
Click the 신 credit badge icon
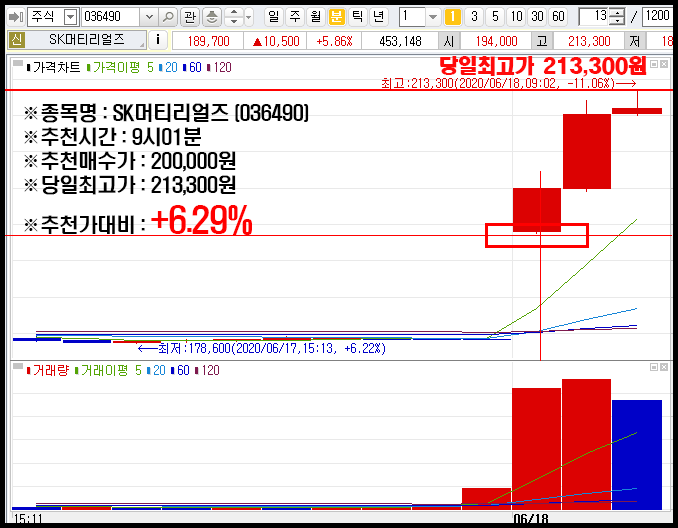[x=16, y=40]
